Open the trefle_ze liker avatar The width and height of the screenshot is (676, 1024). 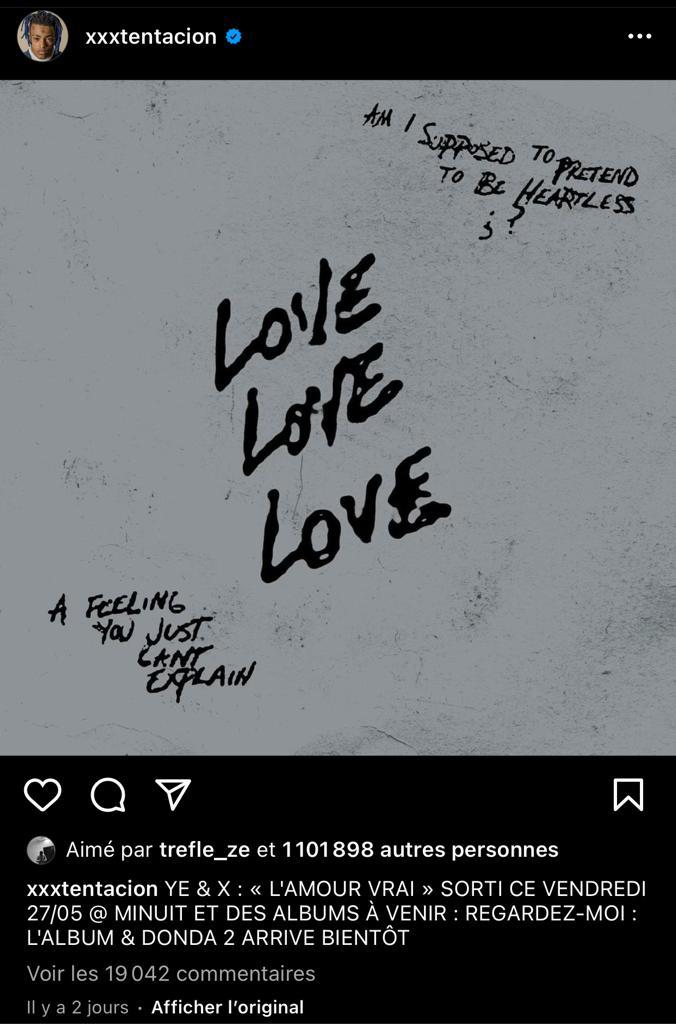coord(41,850)
